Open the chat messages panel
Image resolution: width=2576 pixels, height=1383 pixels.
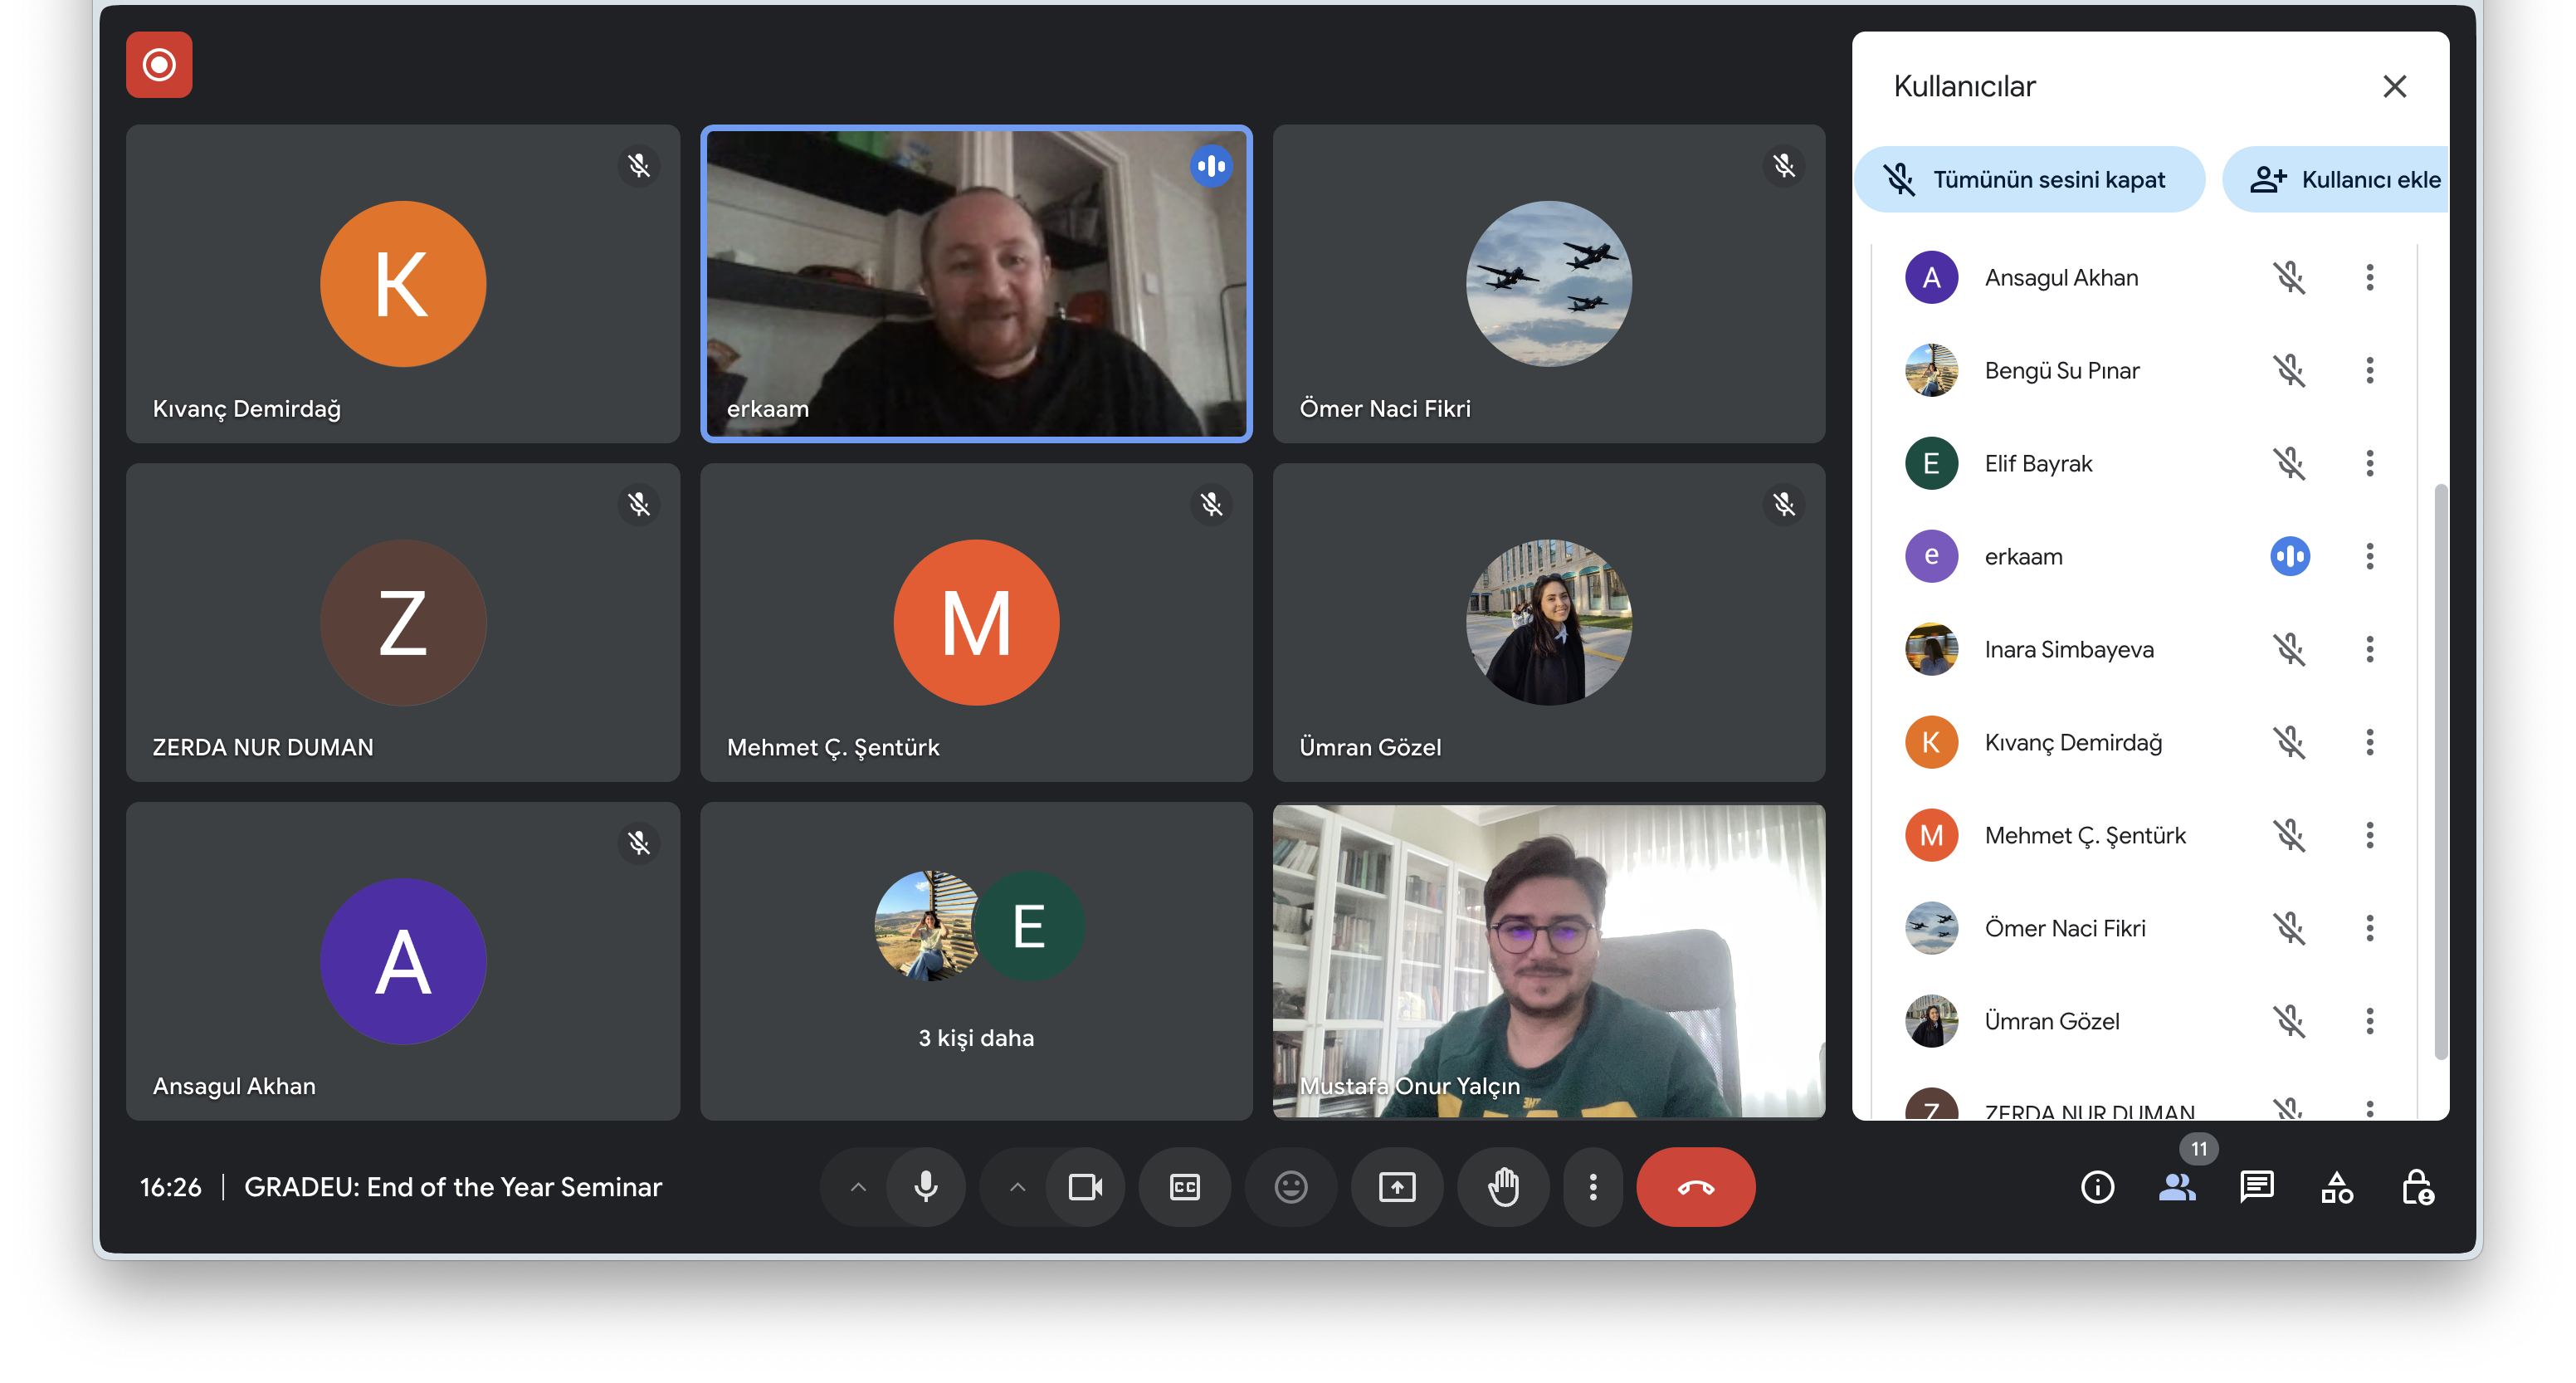point(2257,1187)
